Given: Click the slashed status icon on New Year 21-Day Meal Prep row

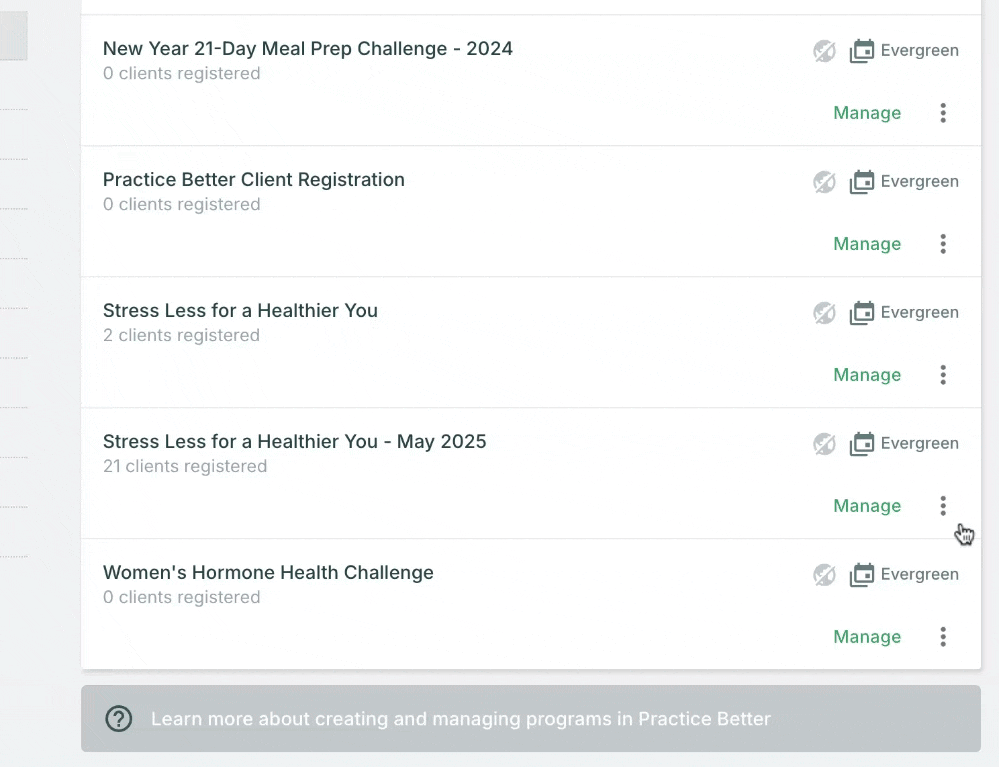Looking at the screenshot, I should click(824, 51).
